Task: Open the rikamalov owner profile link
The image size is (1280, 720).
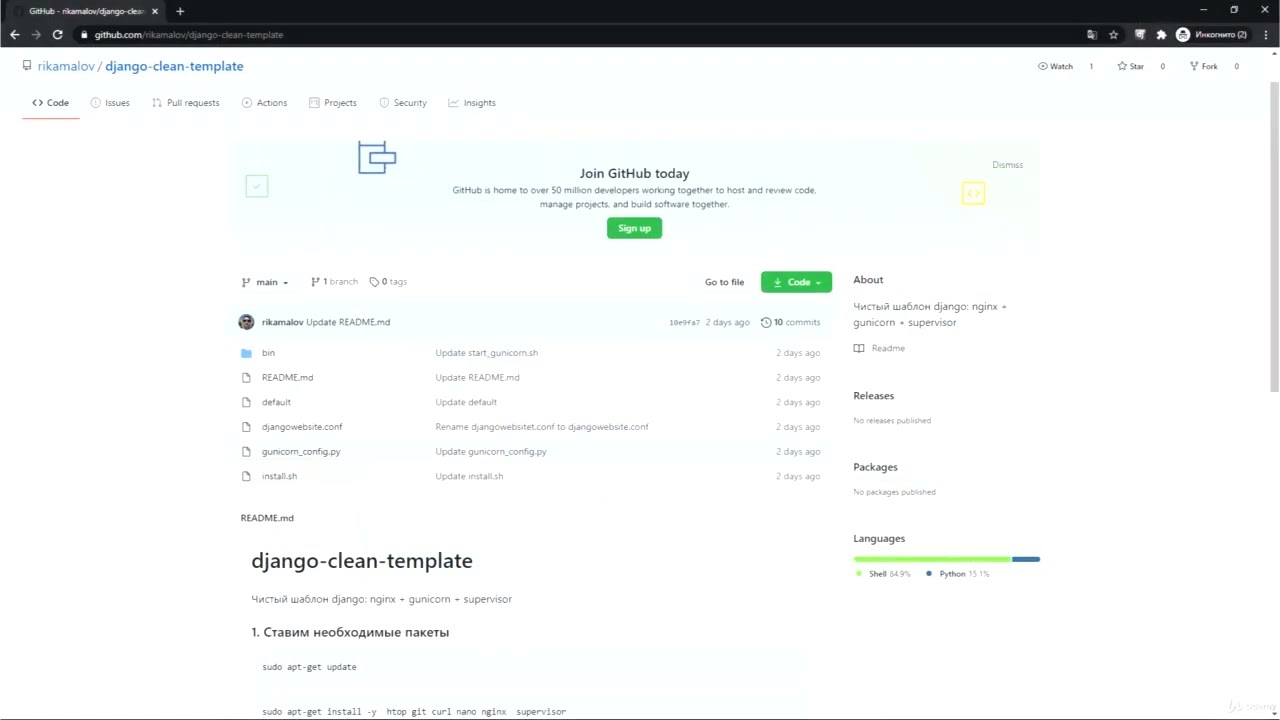Action: pyautogui.click(x=66, y=66)
